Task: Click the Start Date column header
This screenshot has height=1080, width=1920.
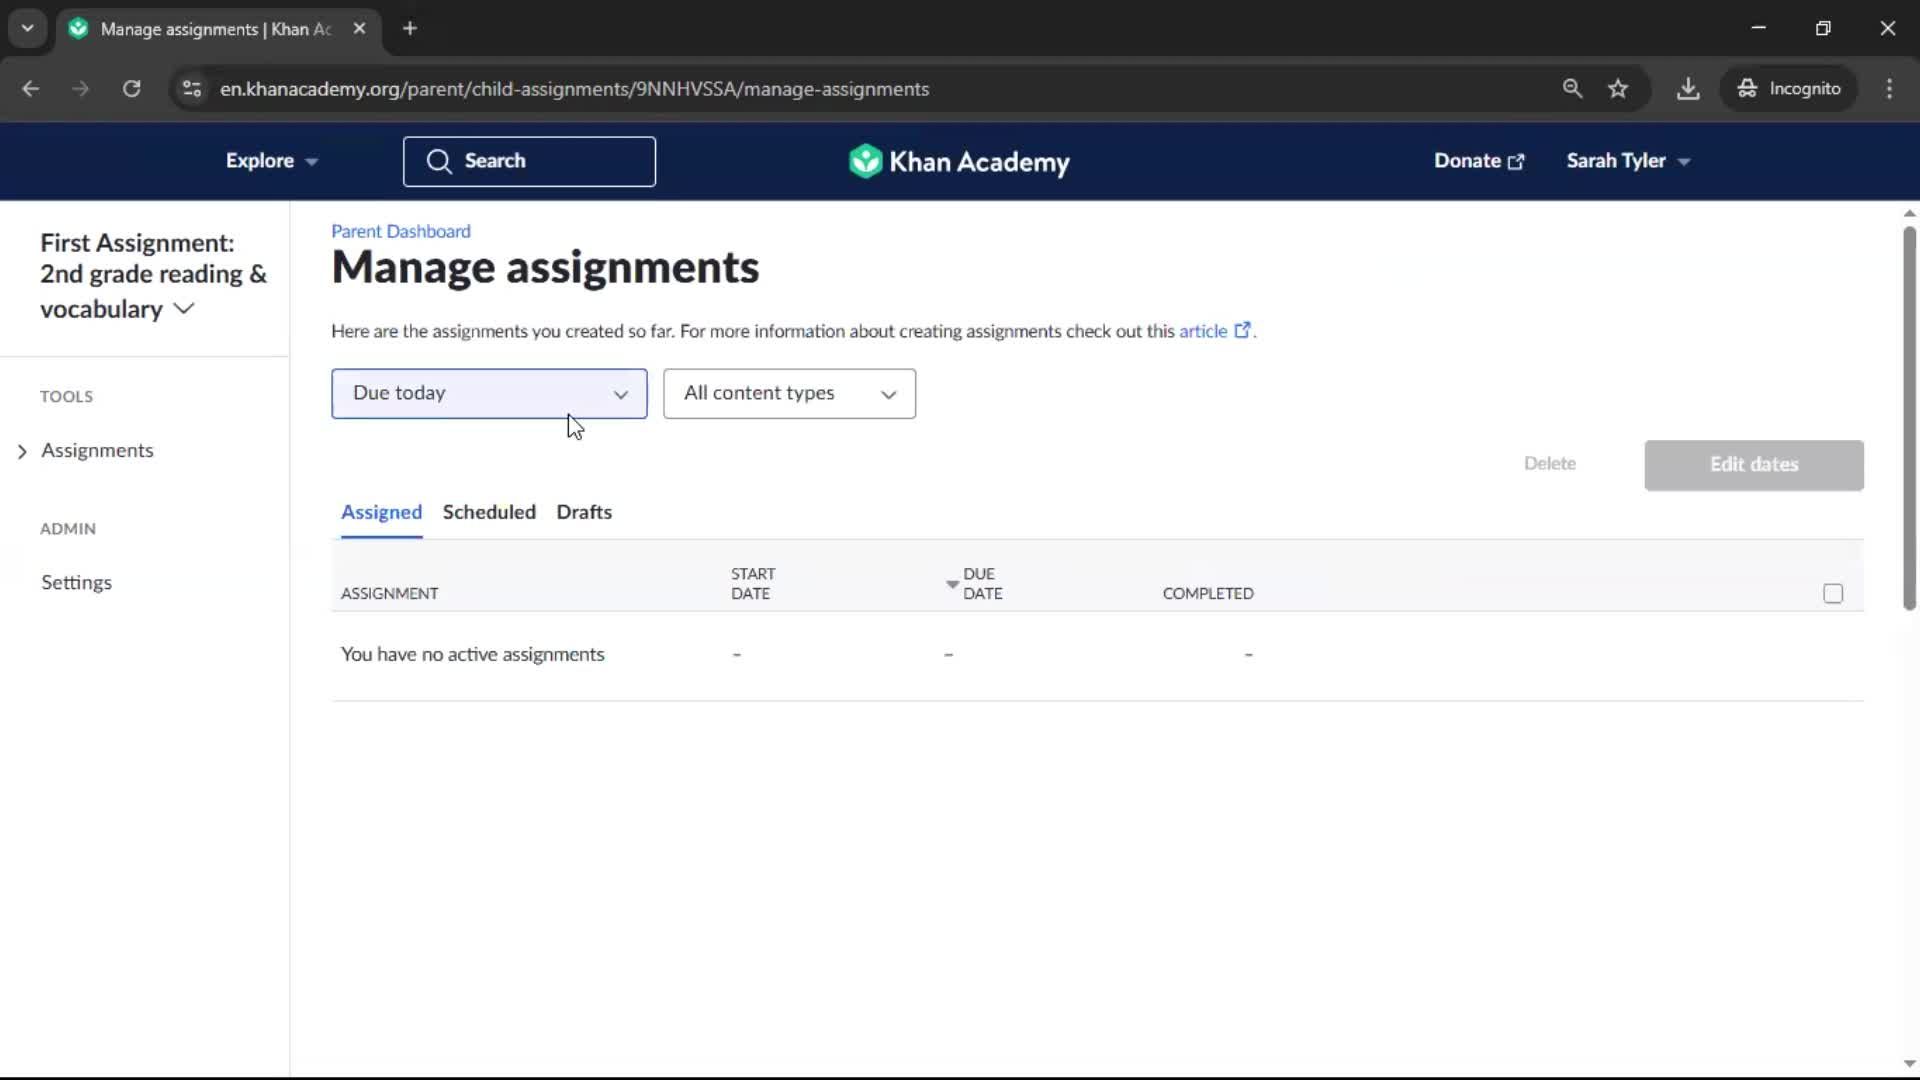Action: pyautogui.click(x=753, y=583)
